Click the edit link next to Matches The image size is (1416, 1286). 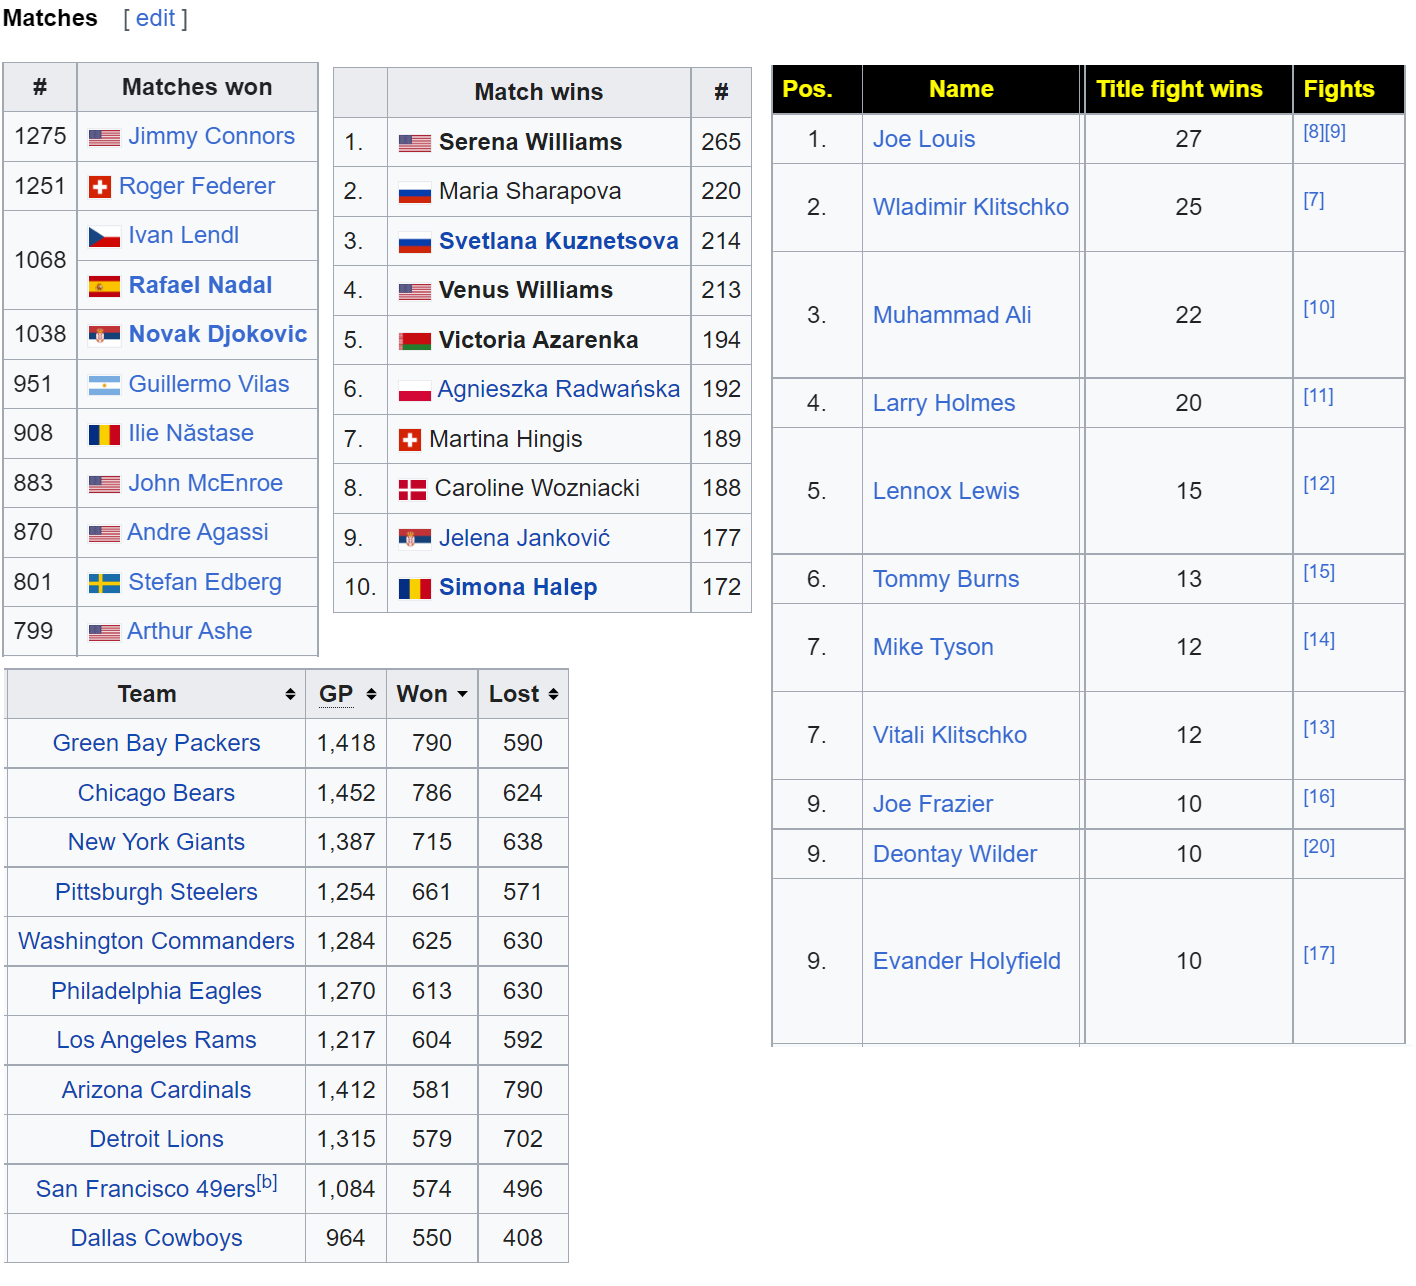pos(155,18)
